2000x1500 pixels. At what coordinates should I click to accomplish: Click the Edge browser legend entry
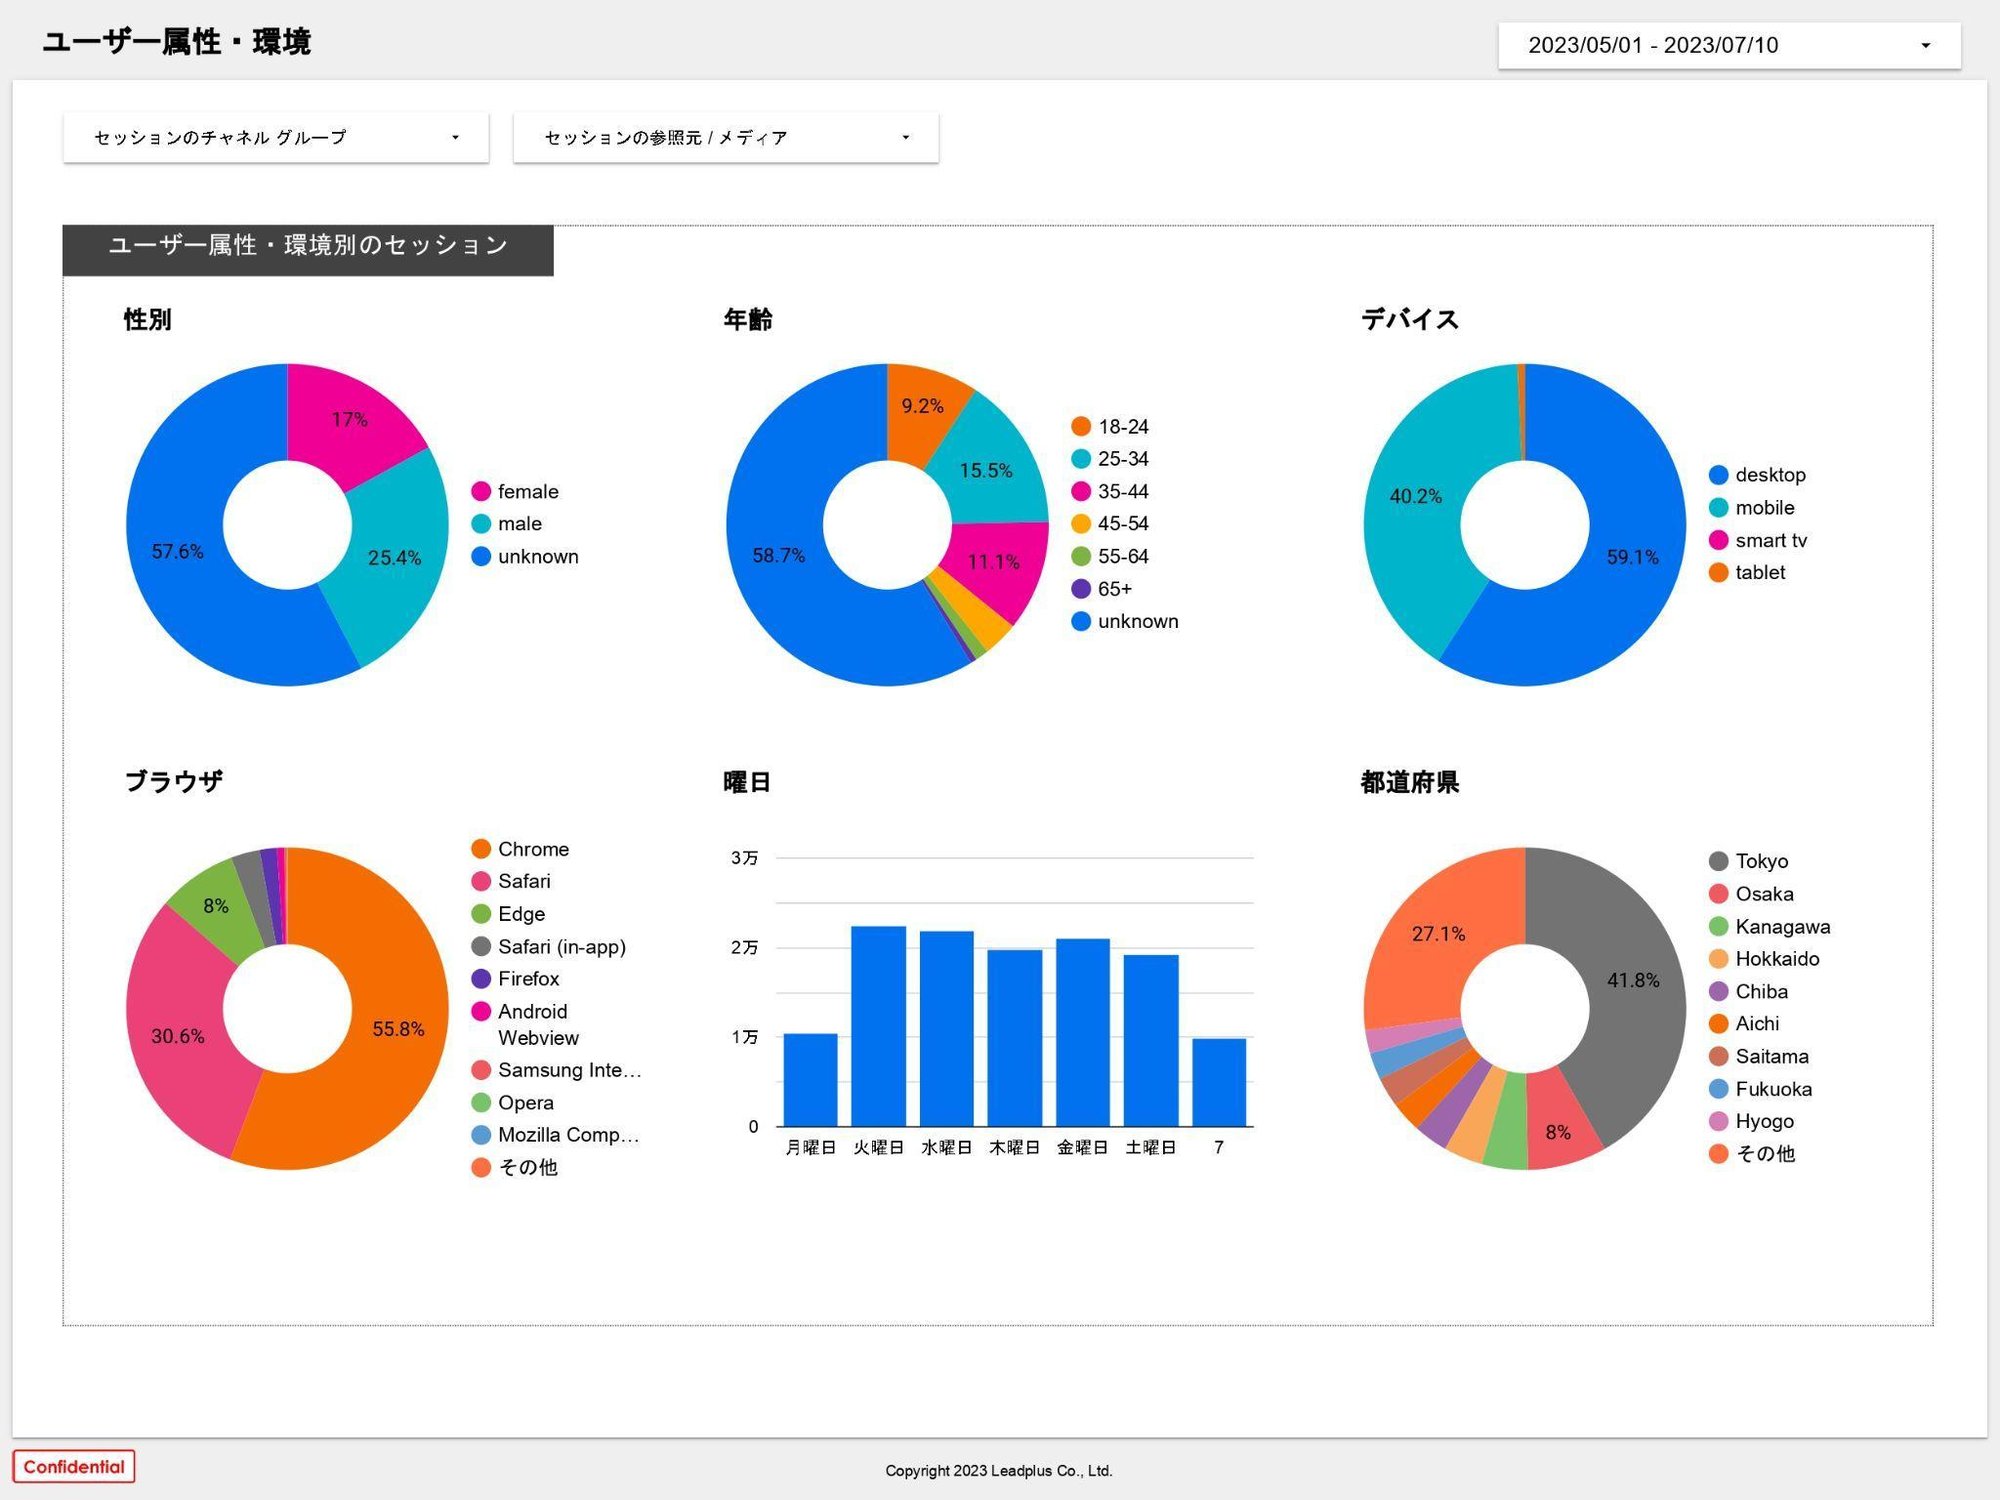tap(508, 914)
